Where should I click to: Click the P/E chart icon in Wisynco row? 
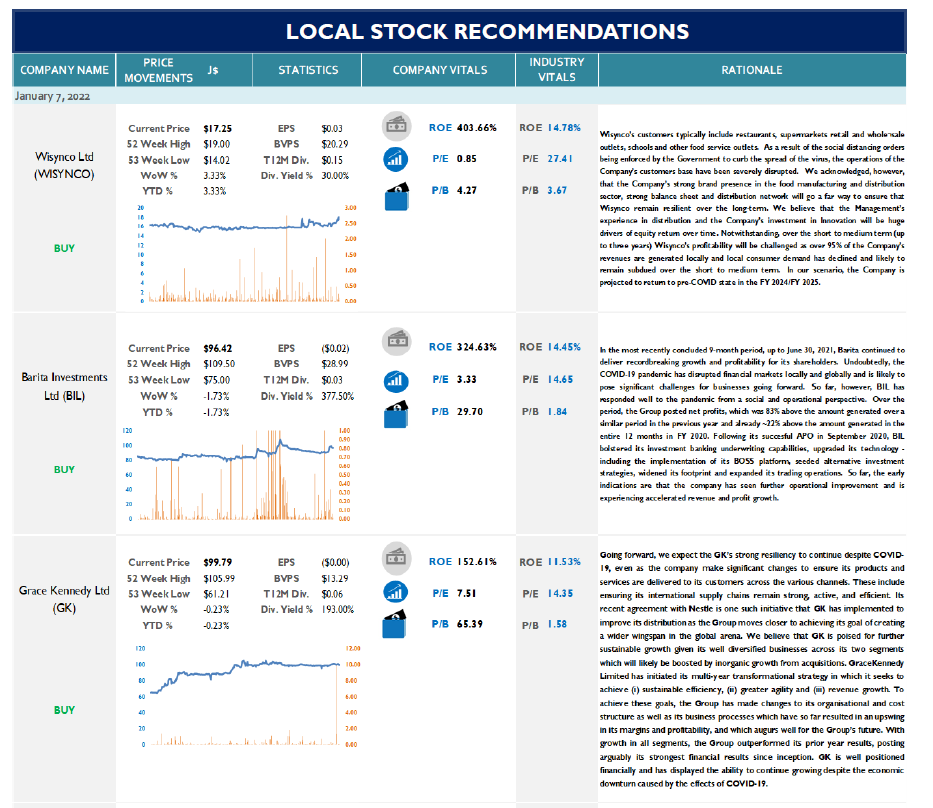click(396, 159)
